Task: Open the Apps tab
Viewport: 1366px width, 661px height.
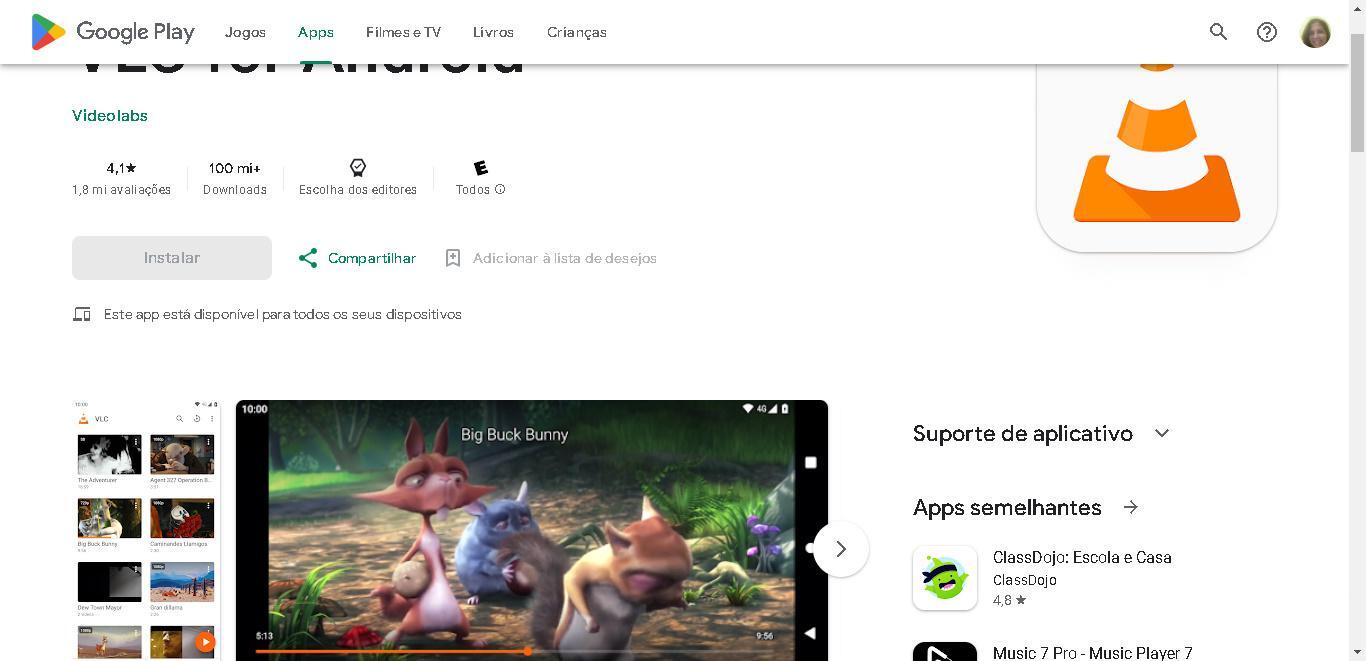Action: coord(315,32)
